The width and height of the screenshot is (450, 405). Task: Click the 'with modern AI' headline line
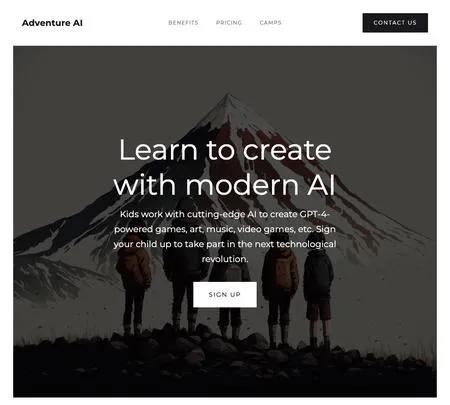point(224,184)
